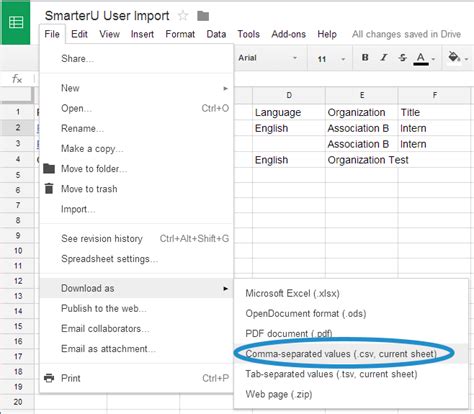Screen dimensions: 474x414
Task: Download as Web page (.zip)
Action: 351,394
